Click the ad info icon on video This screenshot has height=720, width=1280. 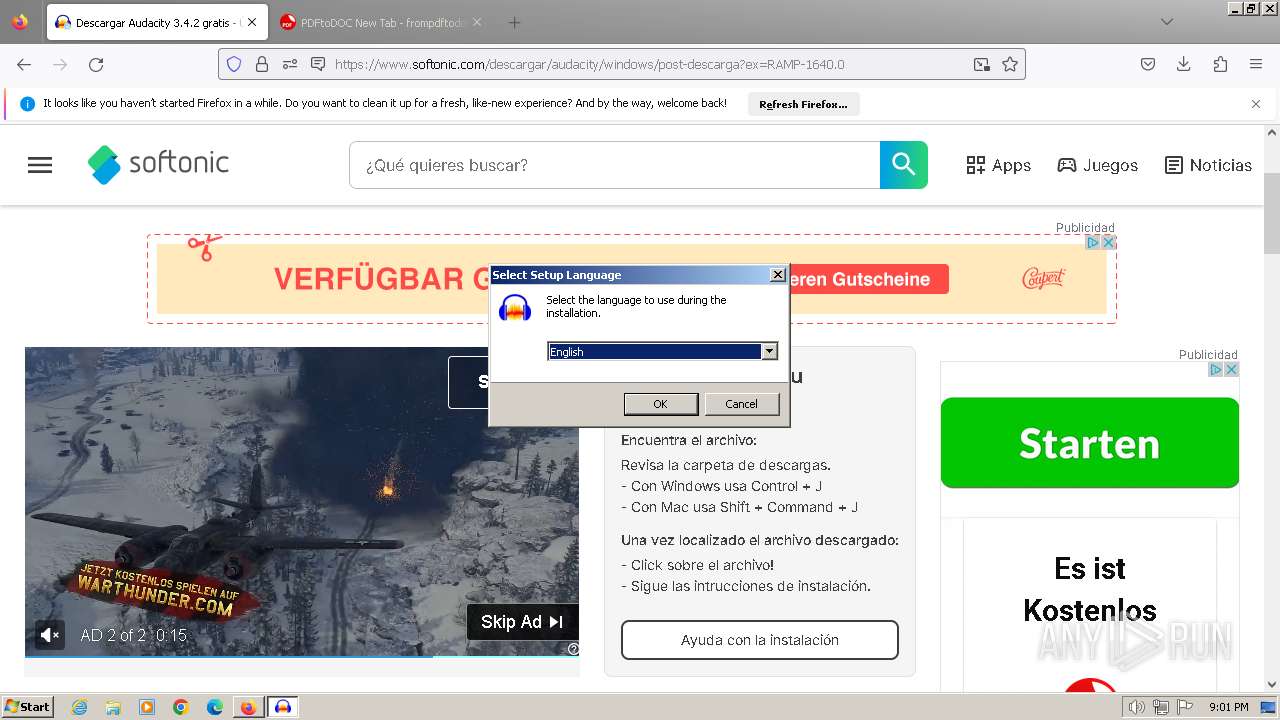point(573,649)
